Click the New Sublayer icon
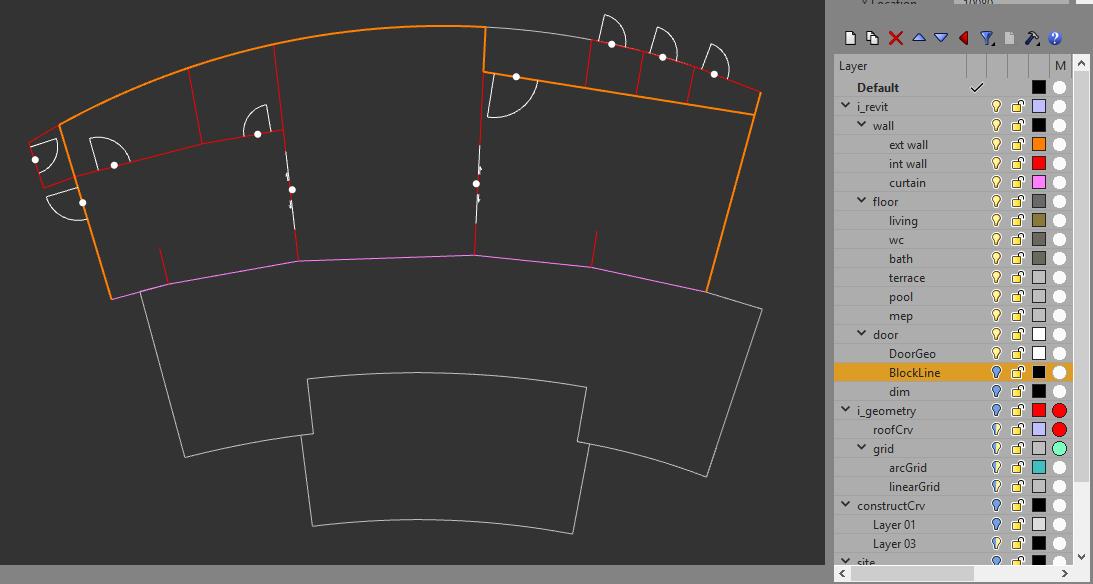Screen dimensions: 1093x584 pyautogui.click(x=872, y=38)
